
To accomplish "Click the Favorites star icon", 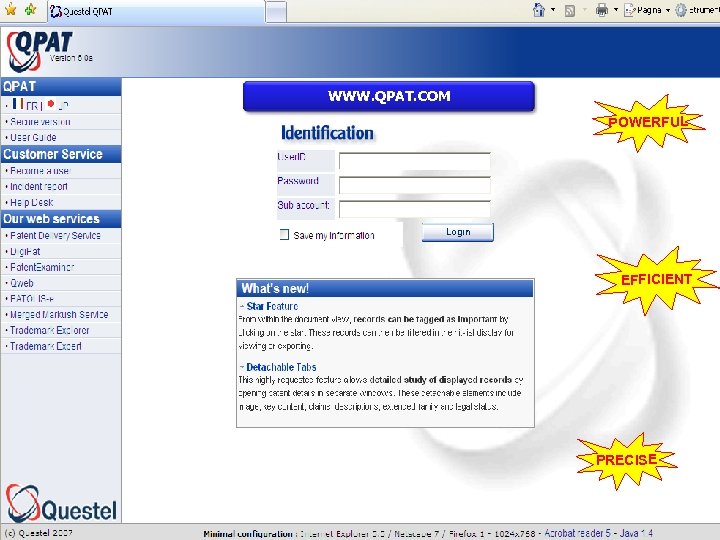I will pyautogui.click(x=10, y=9).
